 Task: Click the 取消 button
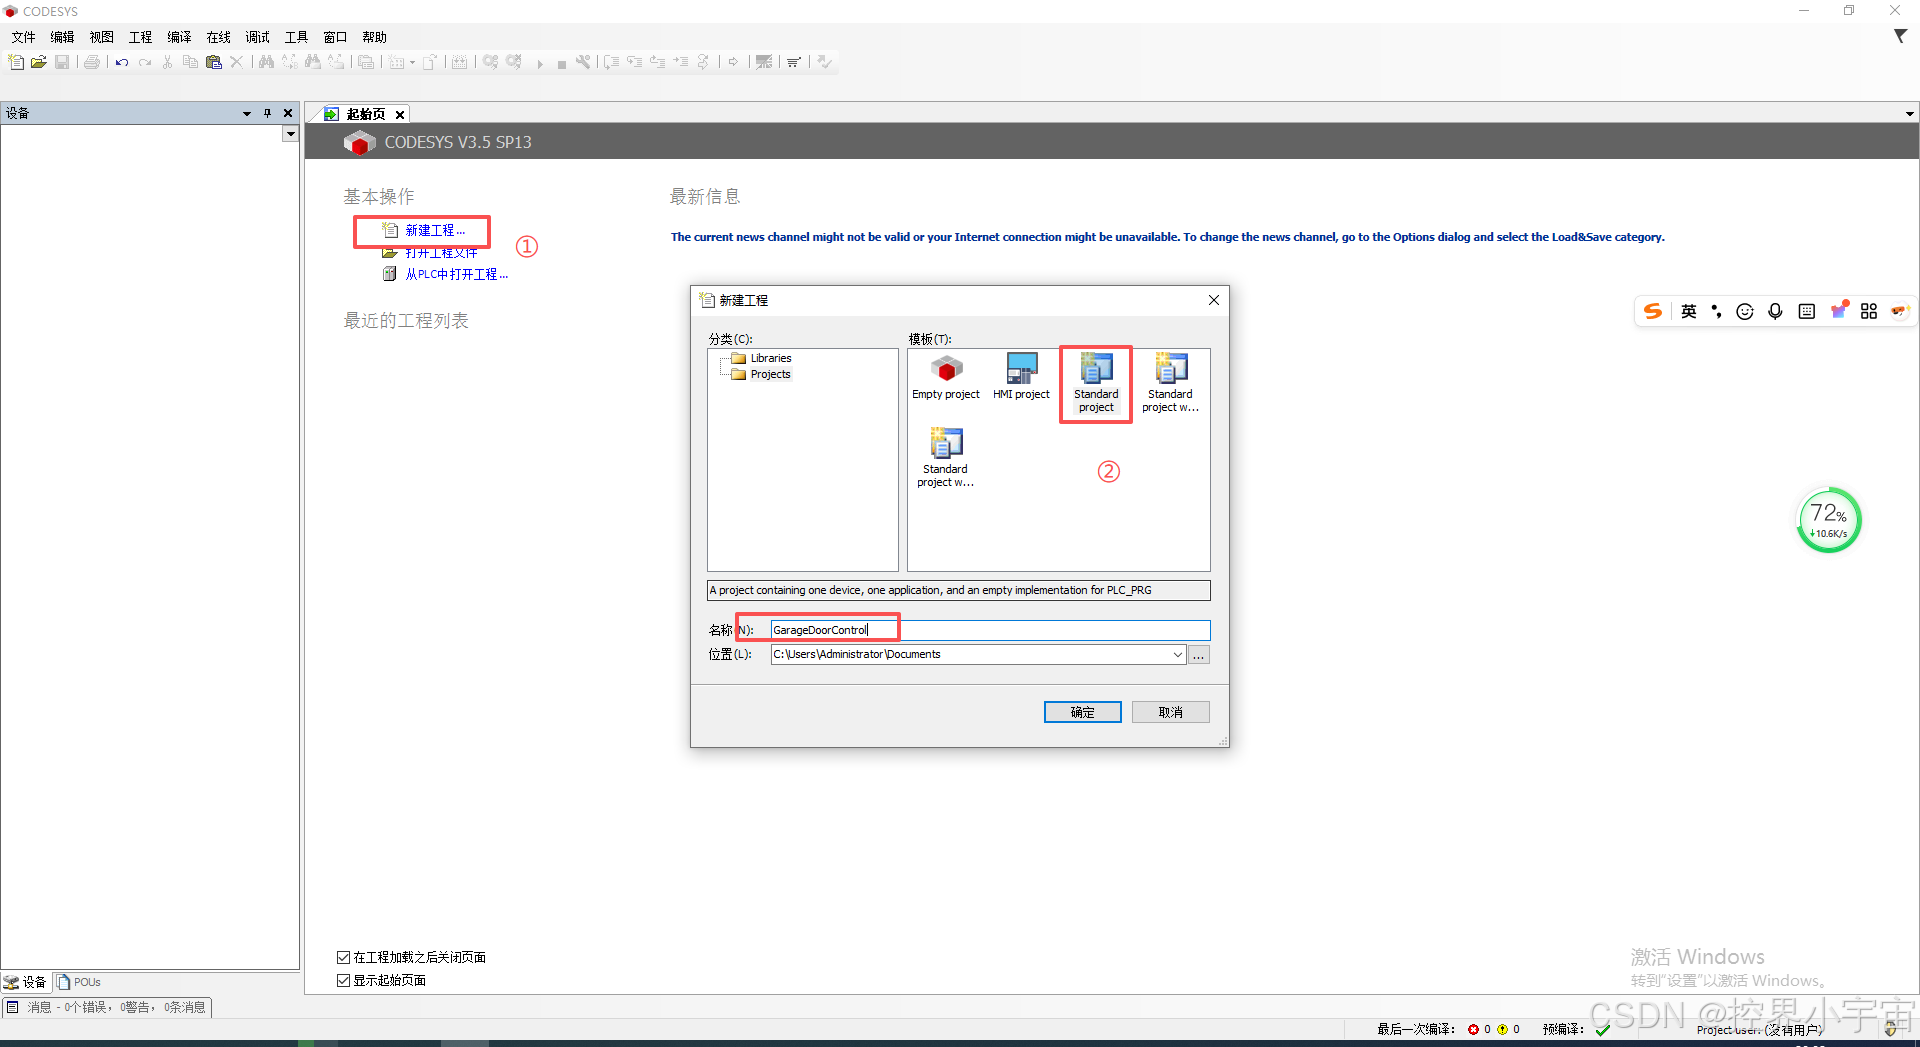coord(1170,712)
